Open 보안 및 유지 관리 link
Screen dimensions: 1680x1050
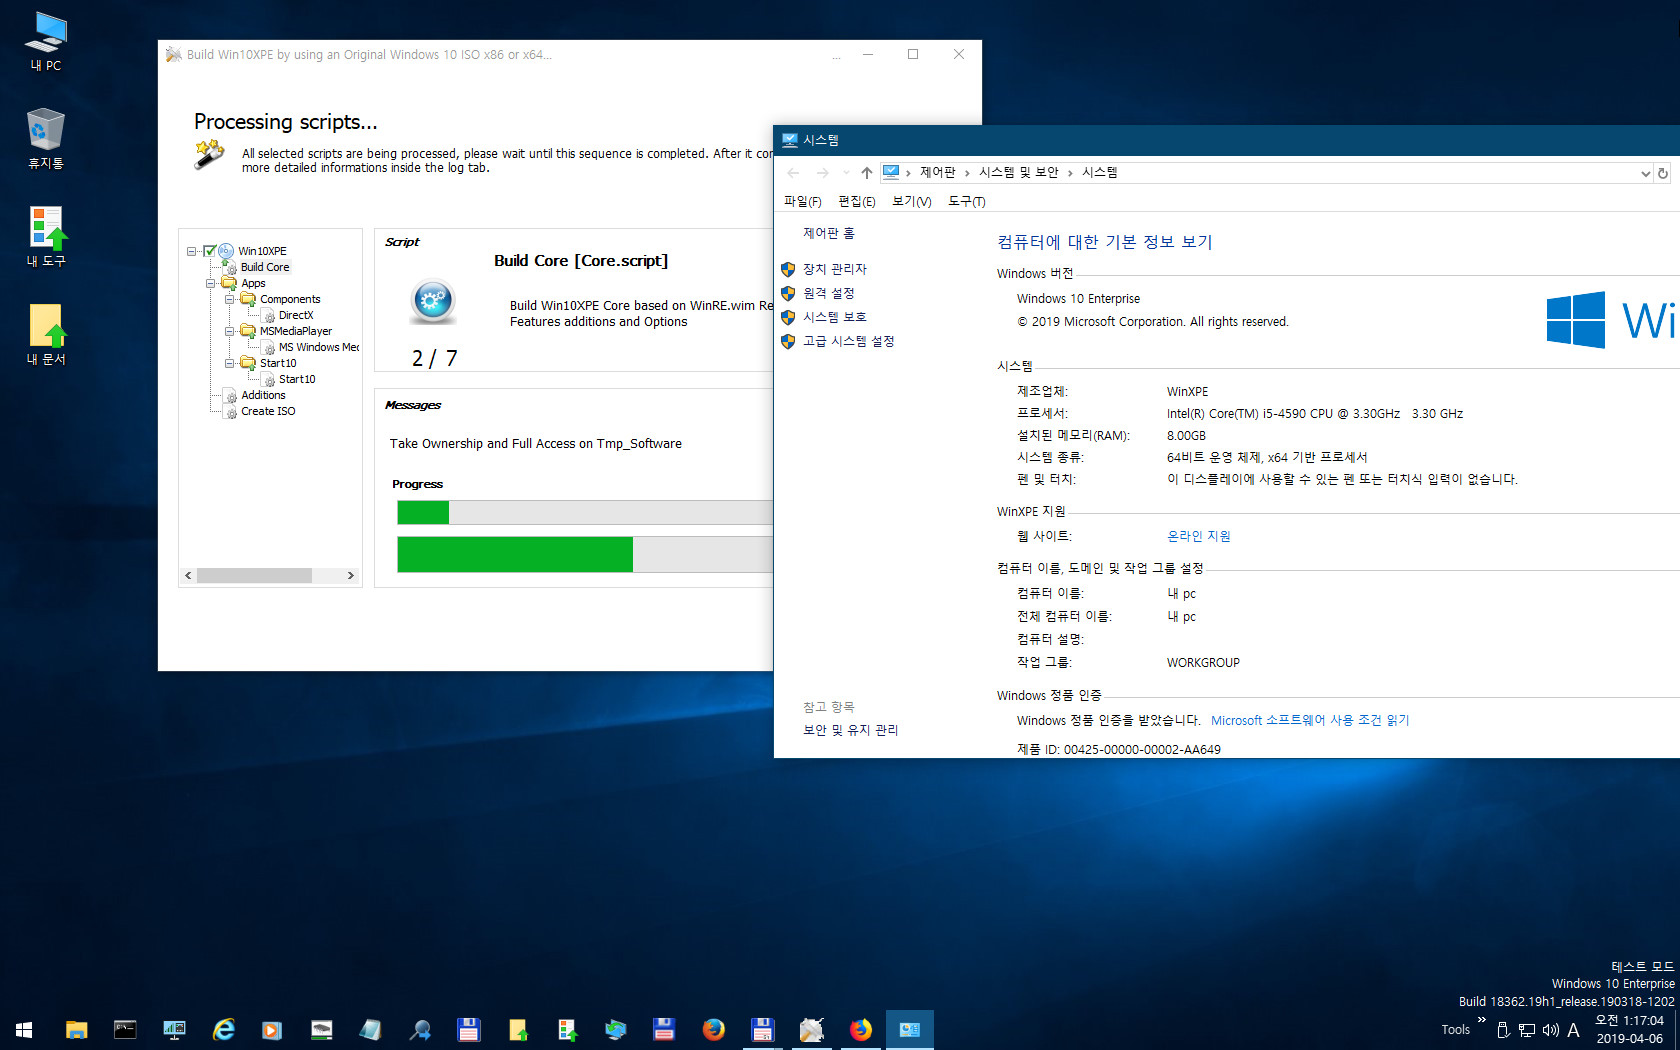click(x=850, y=730)
